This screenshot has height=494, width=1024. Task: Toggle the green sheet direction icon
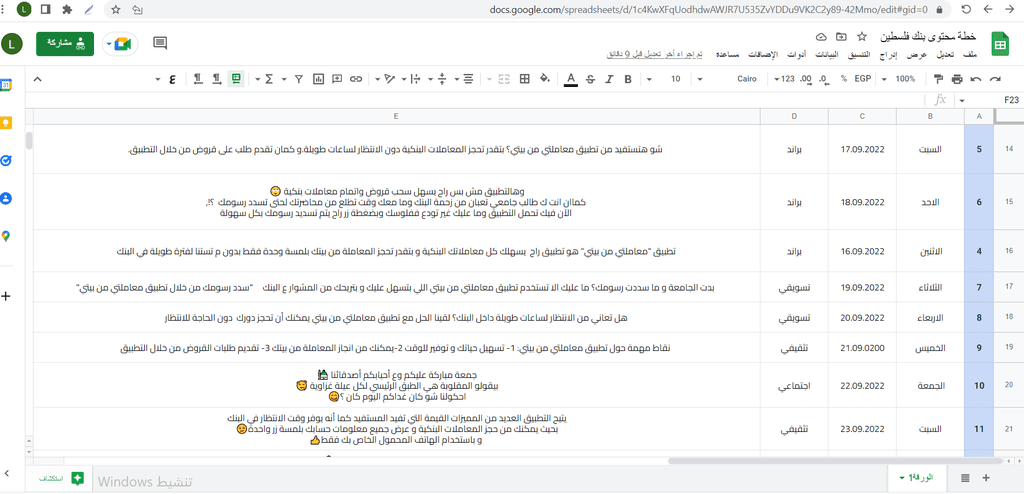tap(236, 79)
